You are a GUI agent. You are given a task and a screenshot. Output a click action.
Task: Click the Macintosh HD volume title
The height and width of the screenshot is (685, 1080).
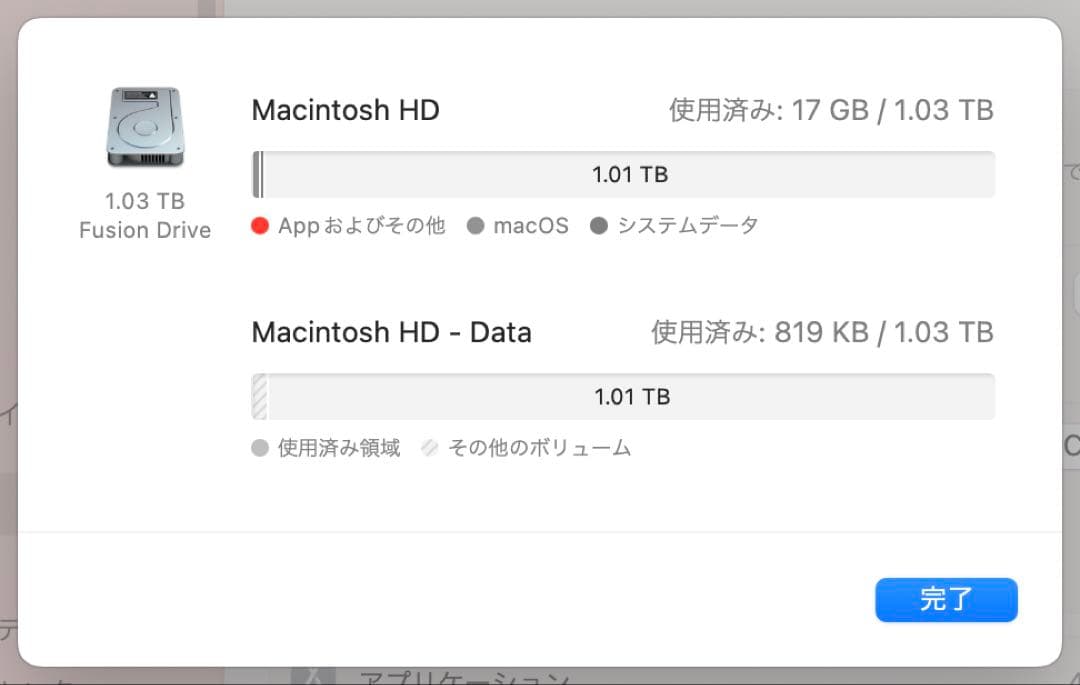tap(345, 110)
